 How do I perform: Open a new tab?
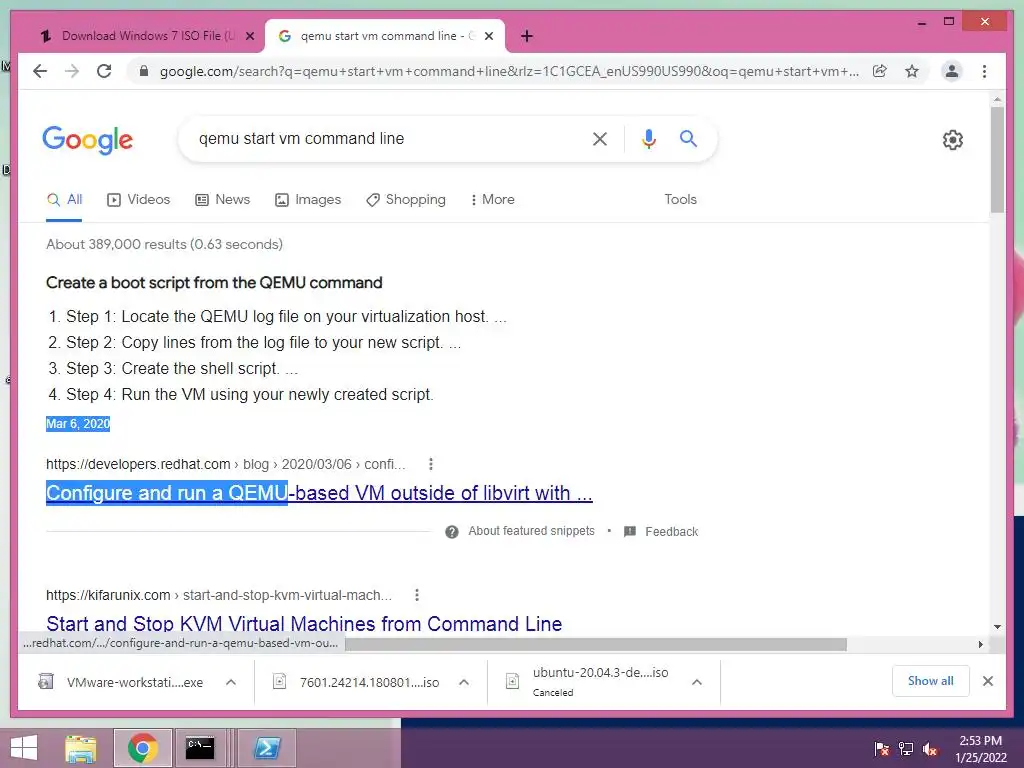pyautogui.click(x=527, y=36)
